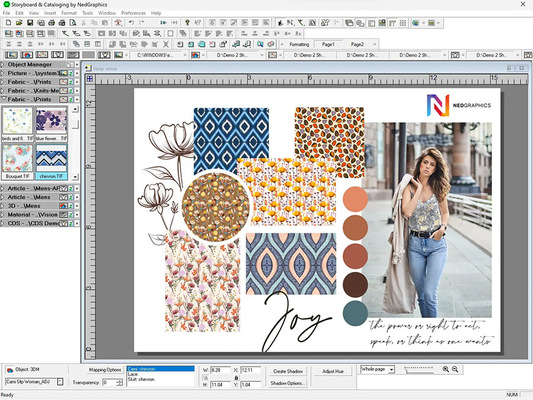Expand the CDS Demo panel
Image resolution: width=533 pixels, height=400 pixels.
point(3,224)
